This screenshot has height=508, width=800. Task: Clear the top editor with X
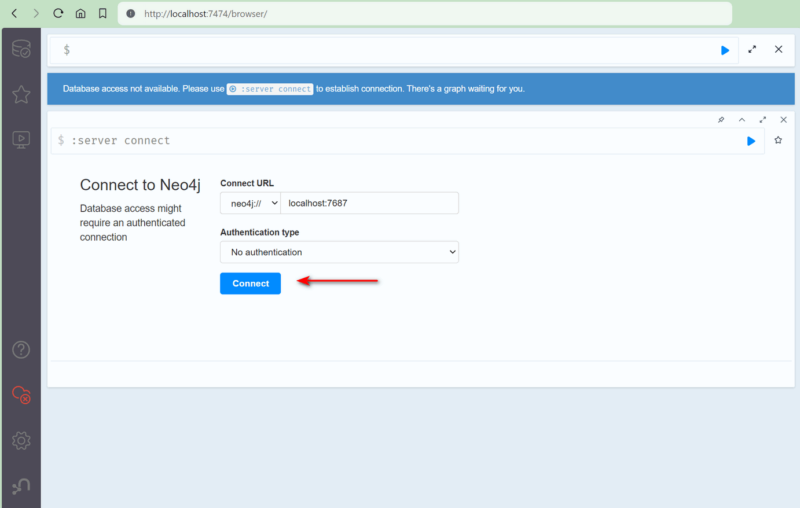pos(778,49)
